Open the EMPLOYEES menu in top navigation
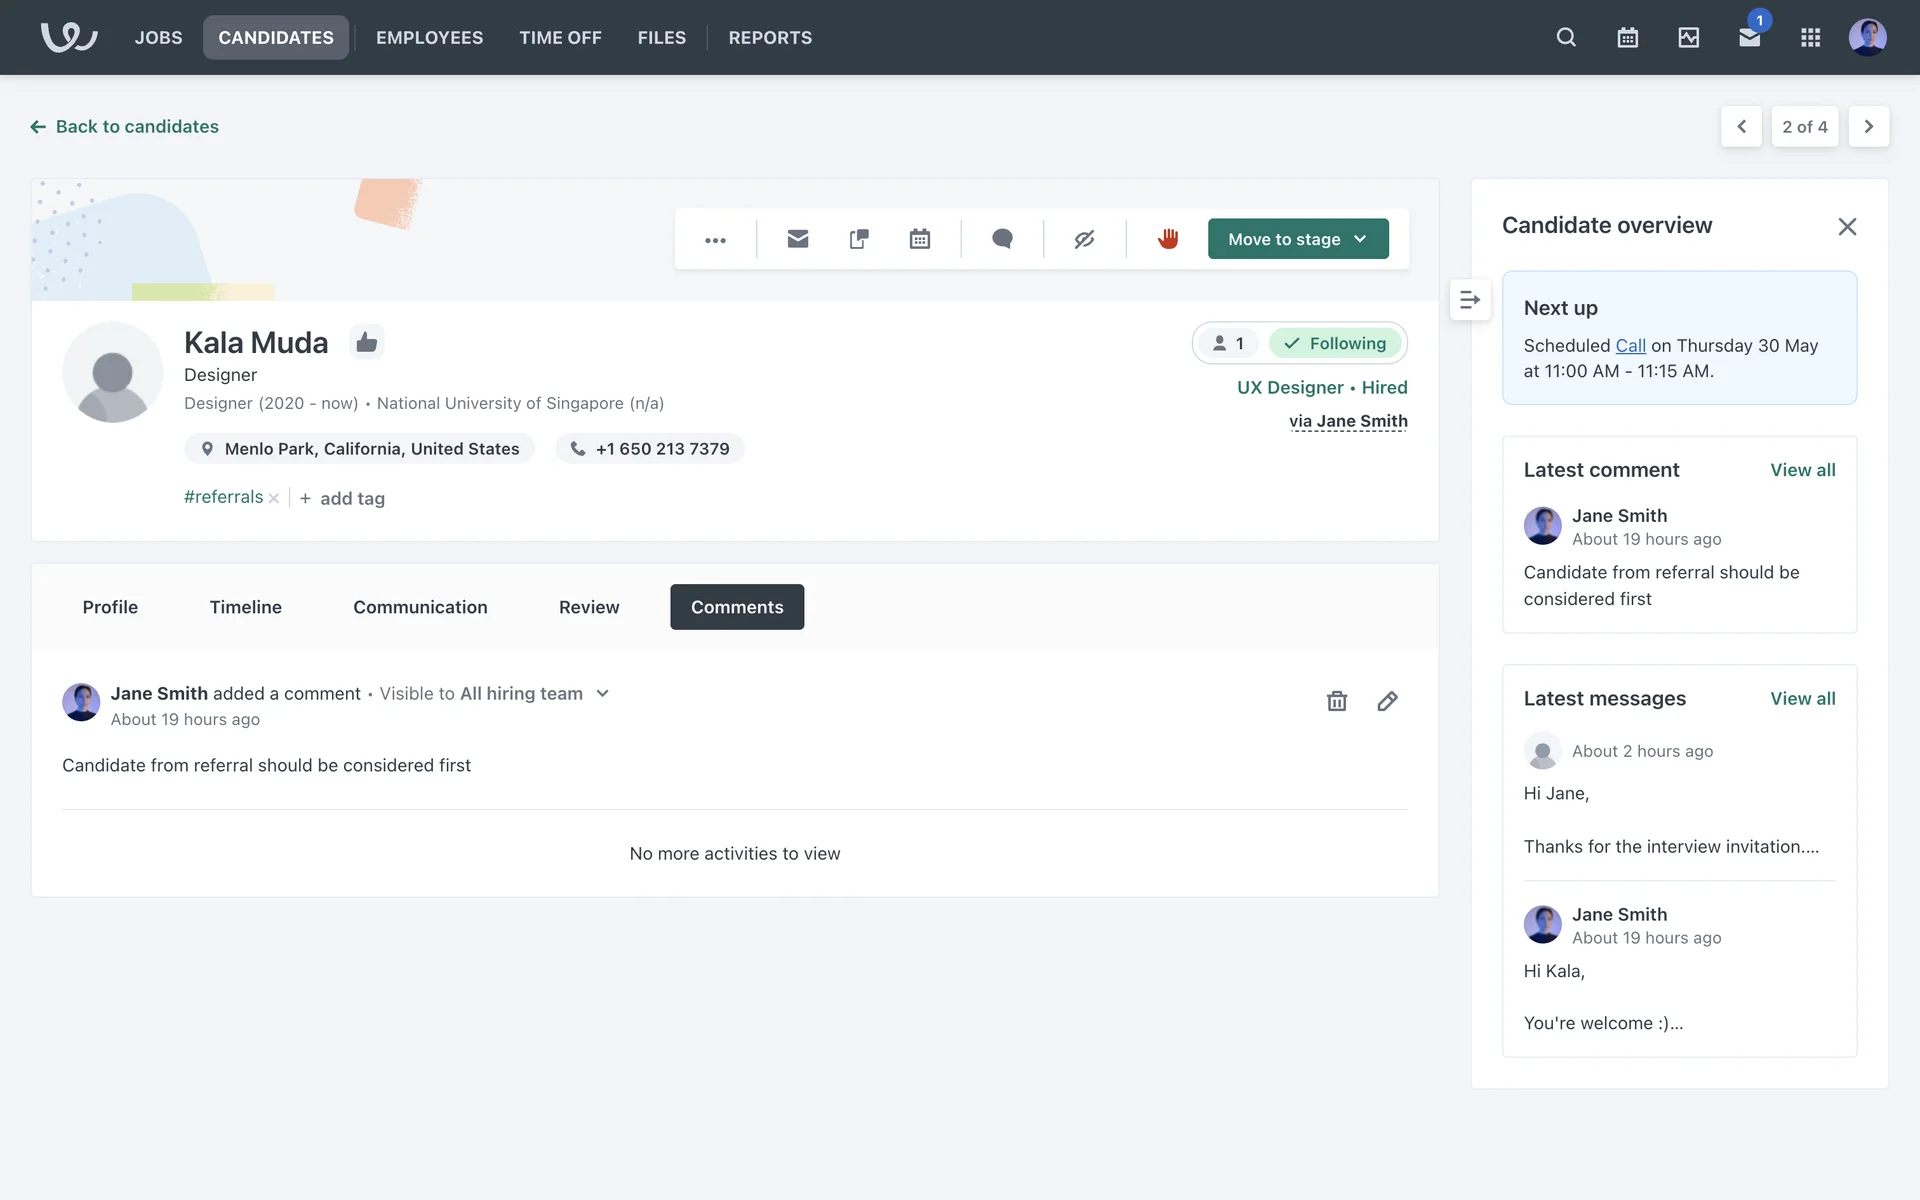The image size is (1920, 1200). coord(429,38)
